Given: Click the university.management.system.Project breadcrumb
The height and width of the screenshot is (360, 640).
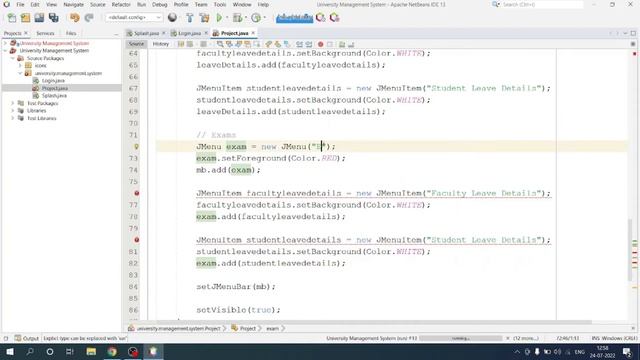Looking at the screenshot, I should [x=178, y=329].
